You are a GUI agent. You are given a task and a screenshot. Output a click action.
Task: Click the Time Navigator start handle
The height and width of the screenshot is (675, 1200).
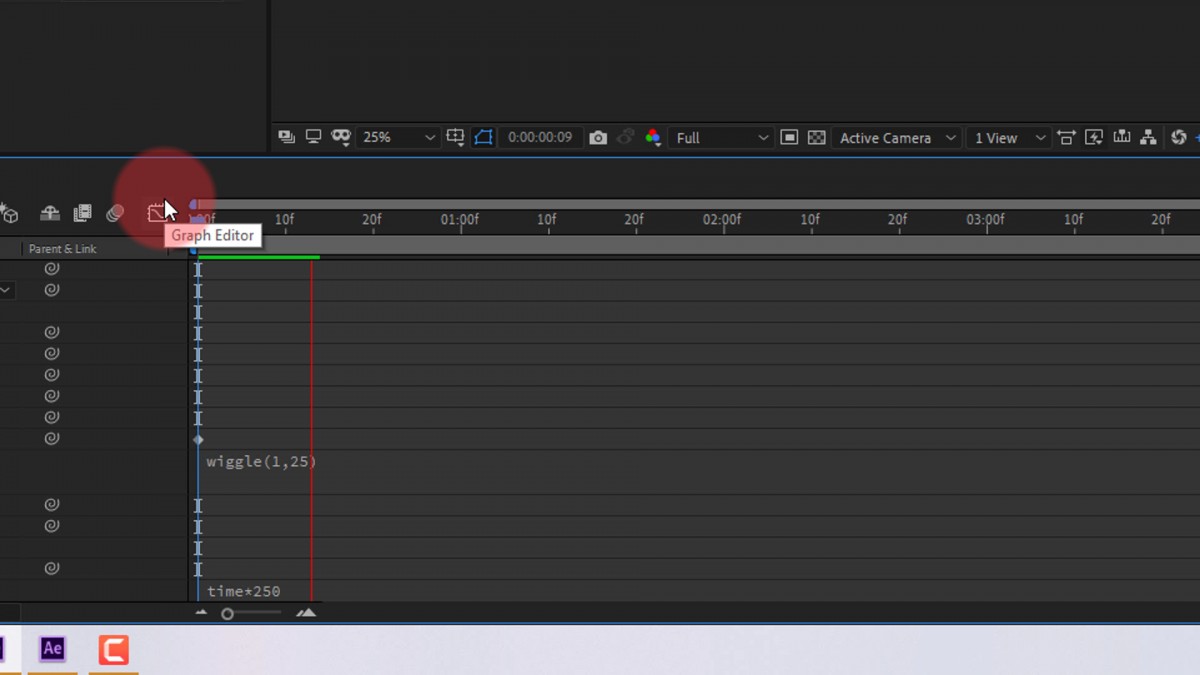coord(194,204)
